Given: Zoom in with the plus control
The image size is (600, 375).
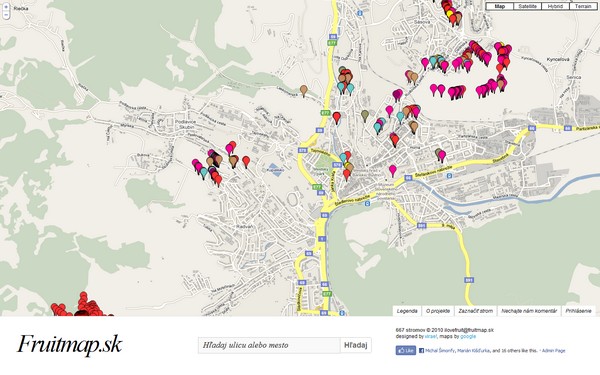Looking at the screenshot, I should point(6,7).
